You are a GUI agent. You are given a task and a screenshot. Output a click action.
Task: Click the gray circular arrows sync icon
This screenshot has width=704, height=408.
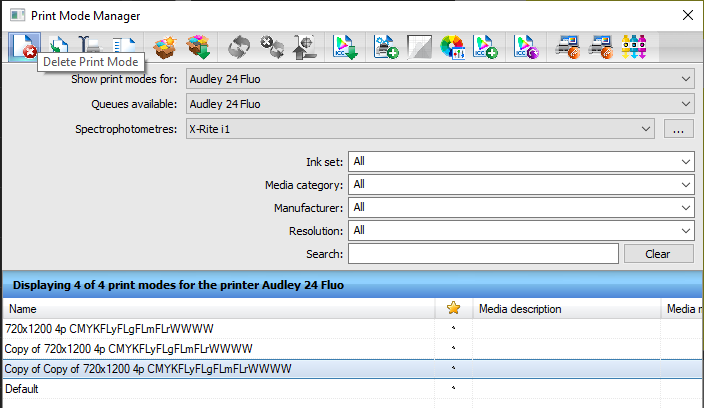238,47
